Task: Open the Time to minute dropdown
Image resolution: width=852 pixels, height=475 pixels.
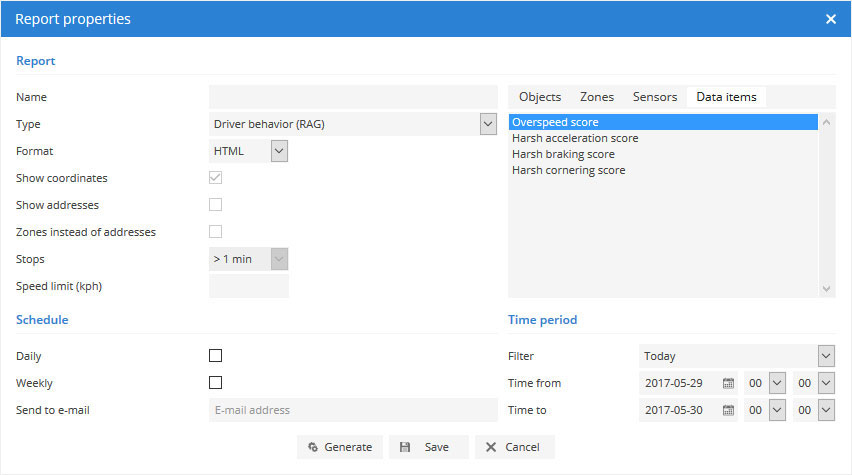Action: tap(825, 410)
